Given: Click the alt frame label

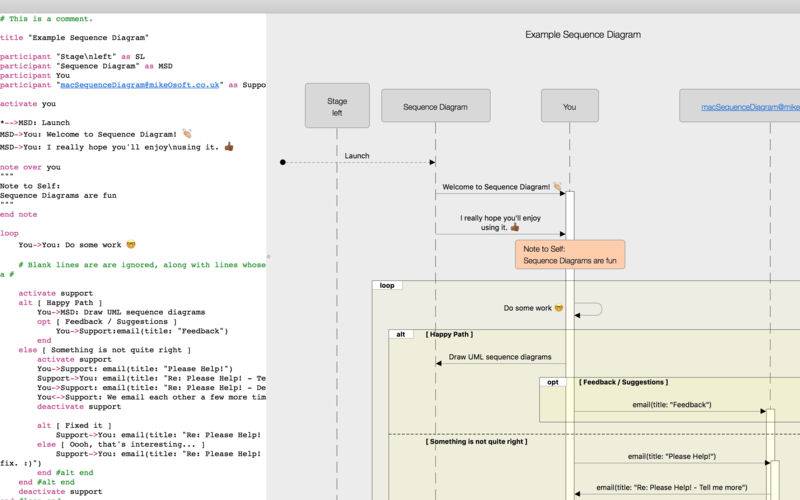Looking at the screenshot, I should pyautogui.click(x=401, y=334).
